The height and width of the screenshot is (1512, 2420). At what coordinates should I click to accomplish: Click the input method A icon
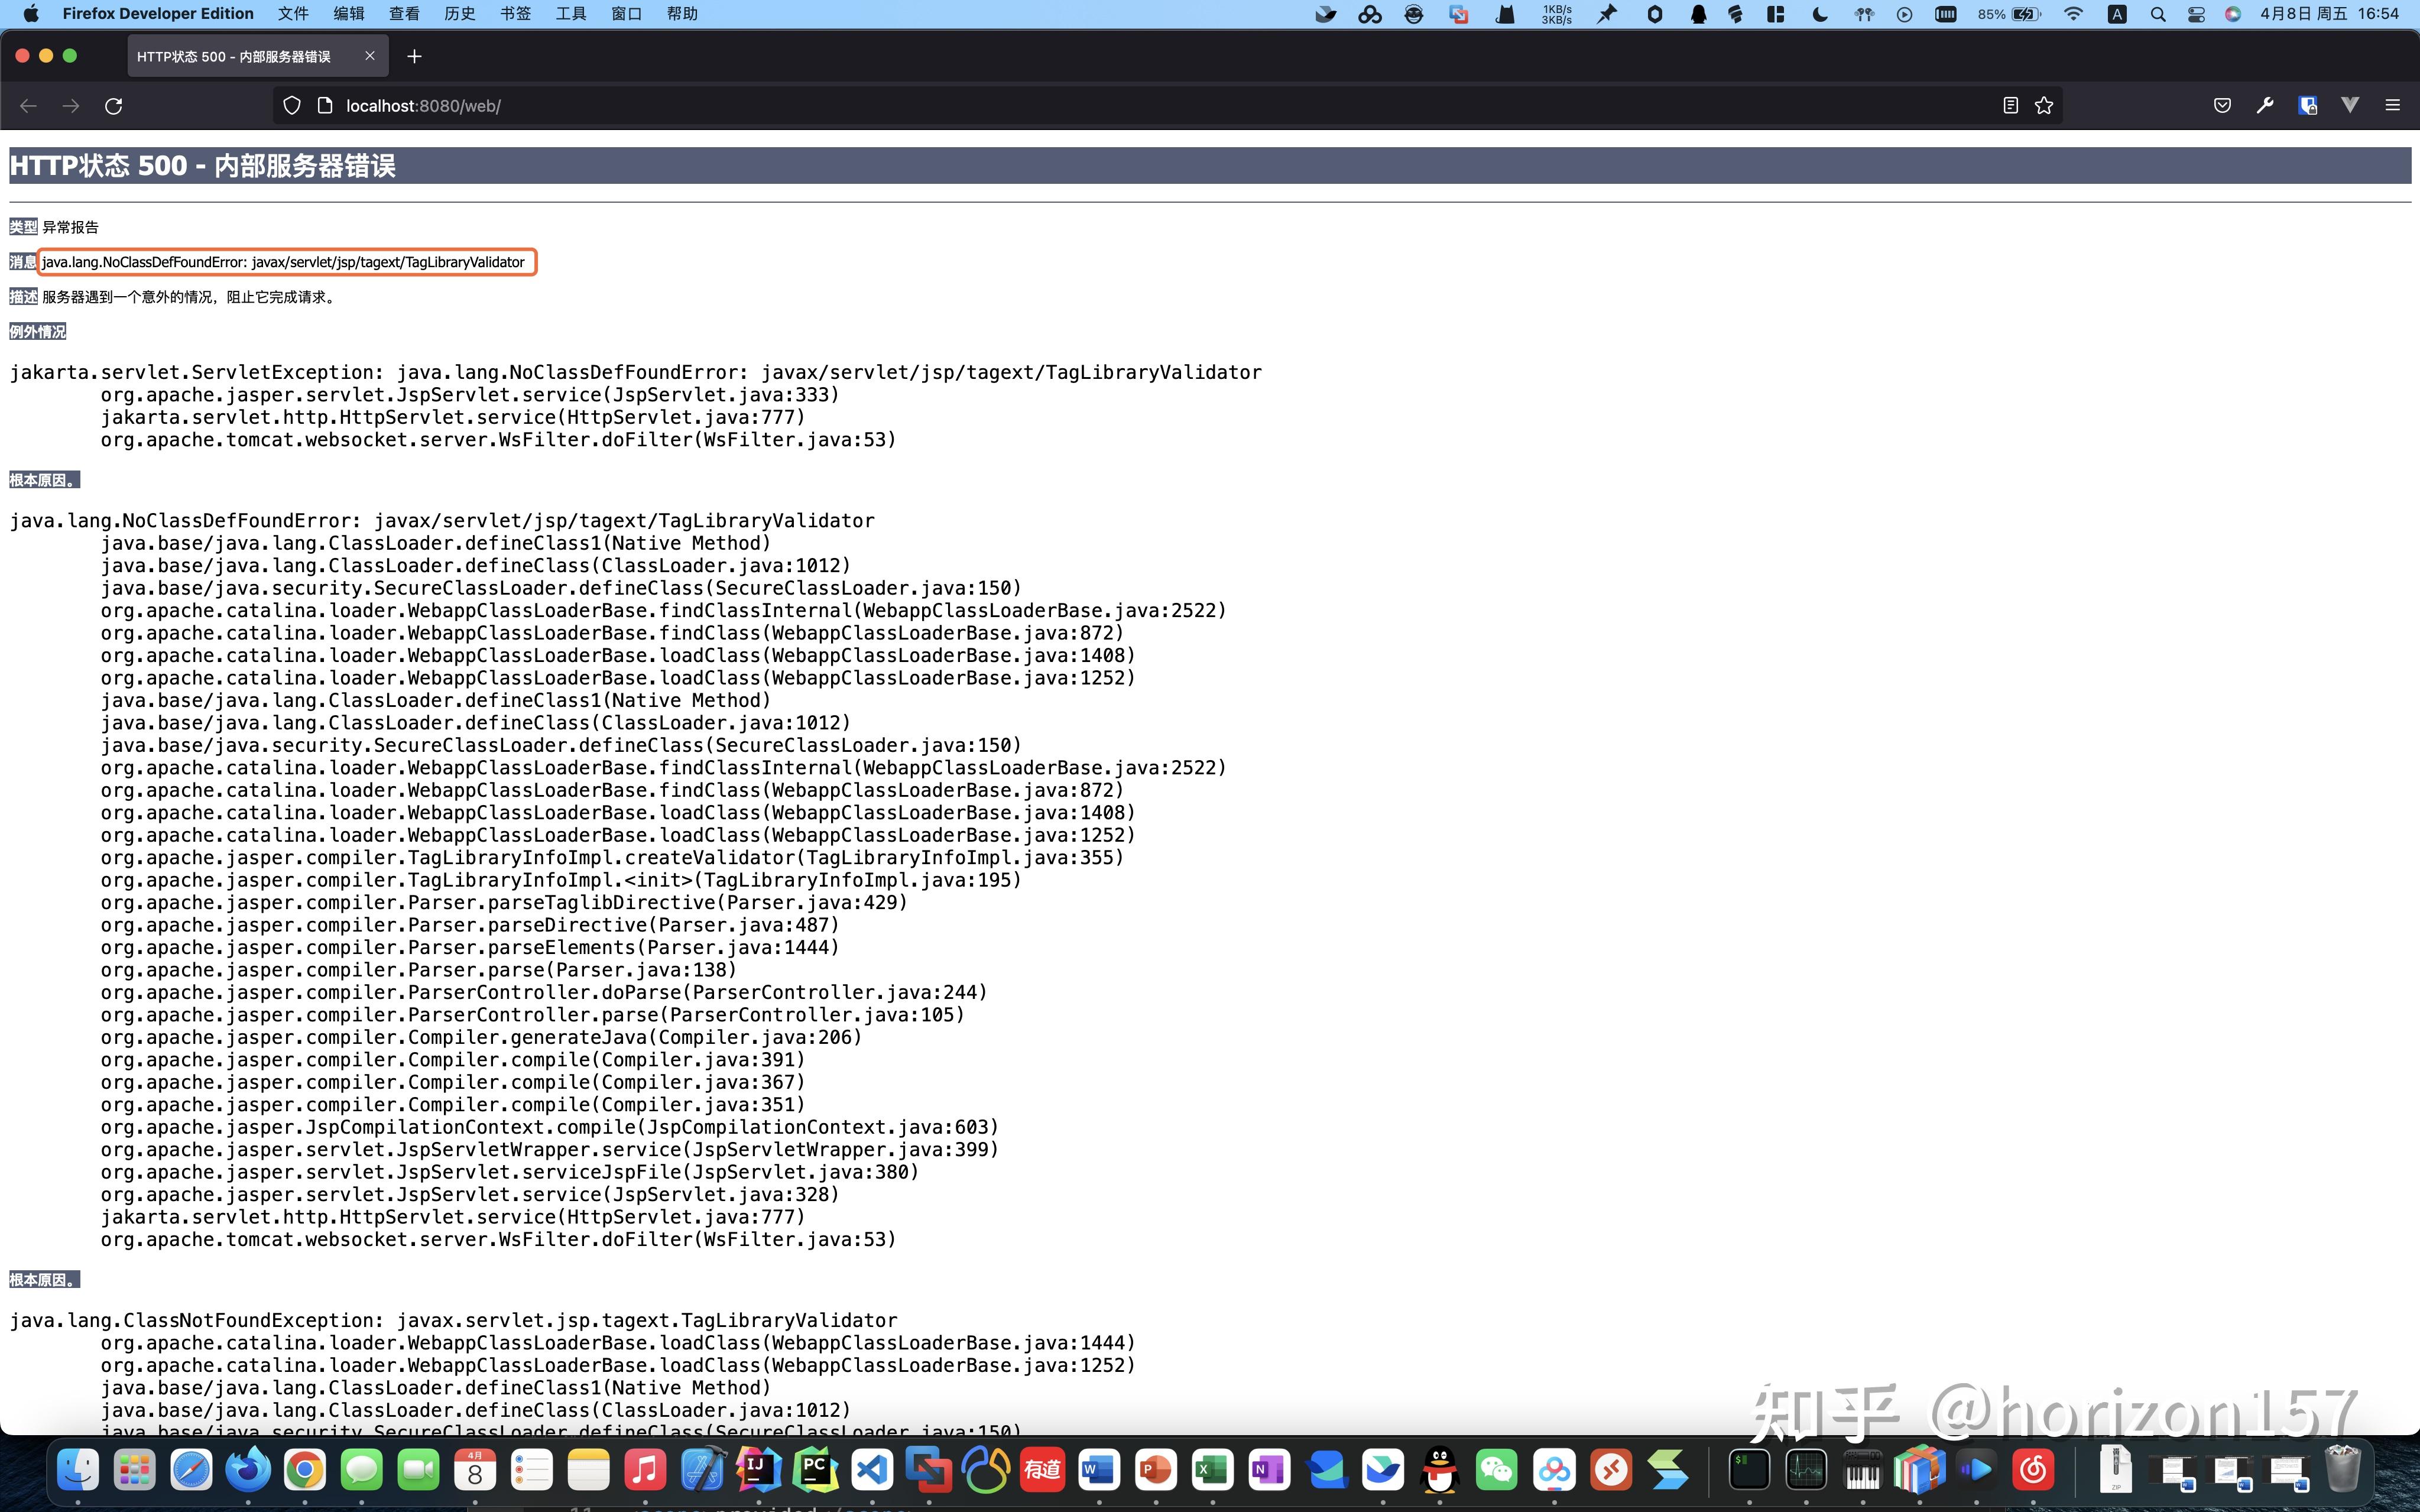click(x=2117, y=14)
